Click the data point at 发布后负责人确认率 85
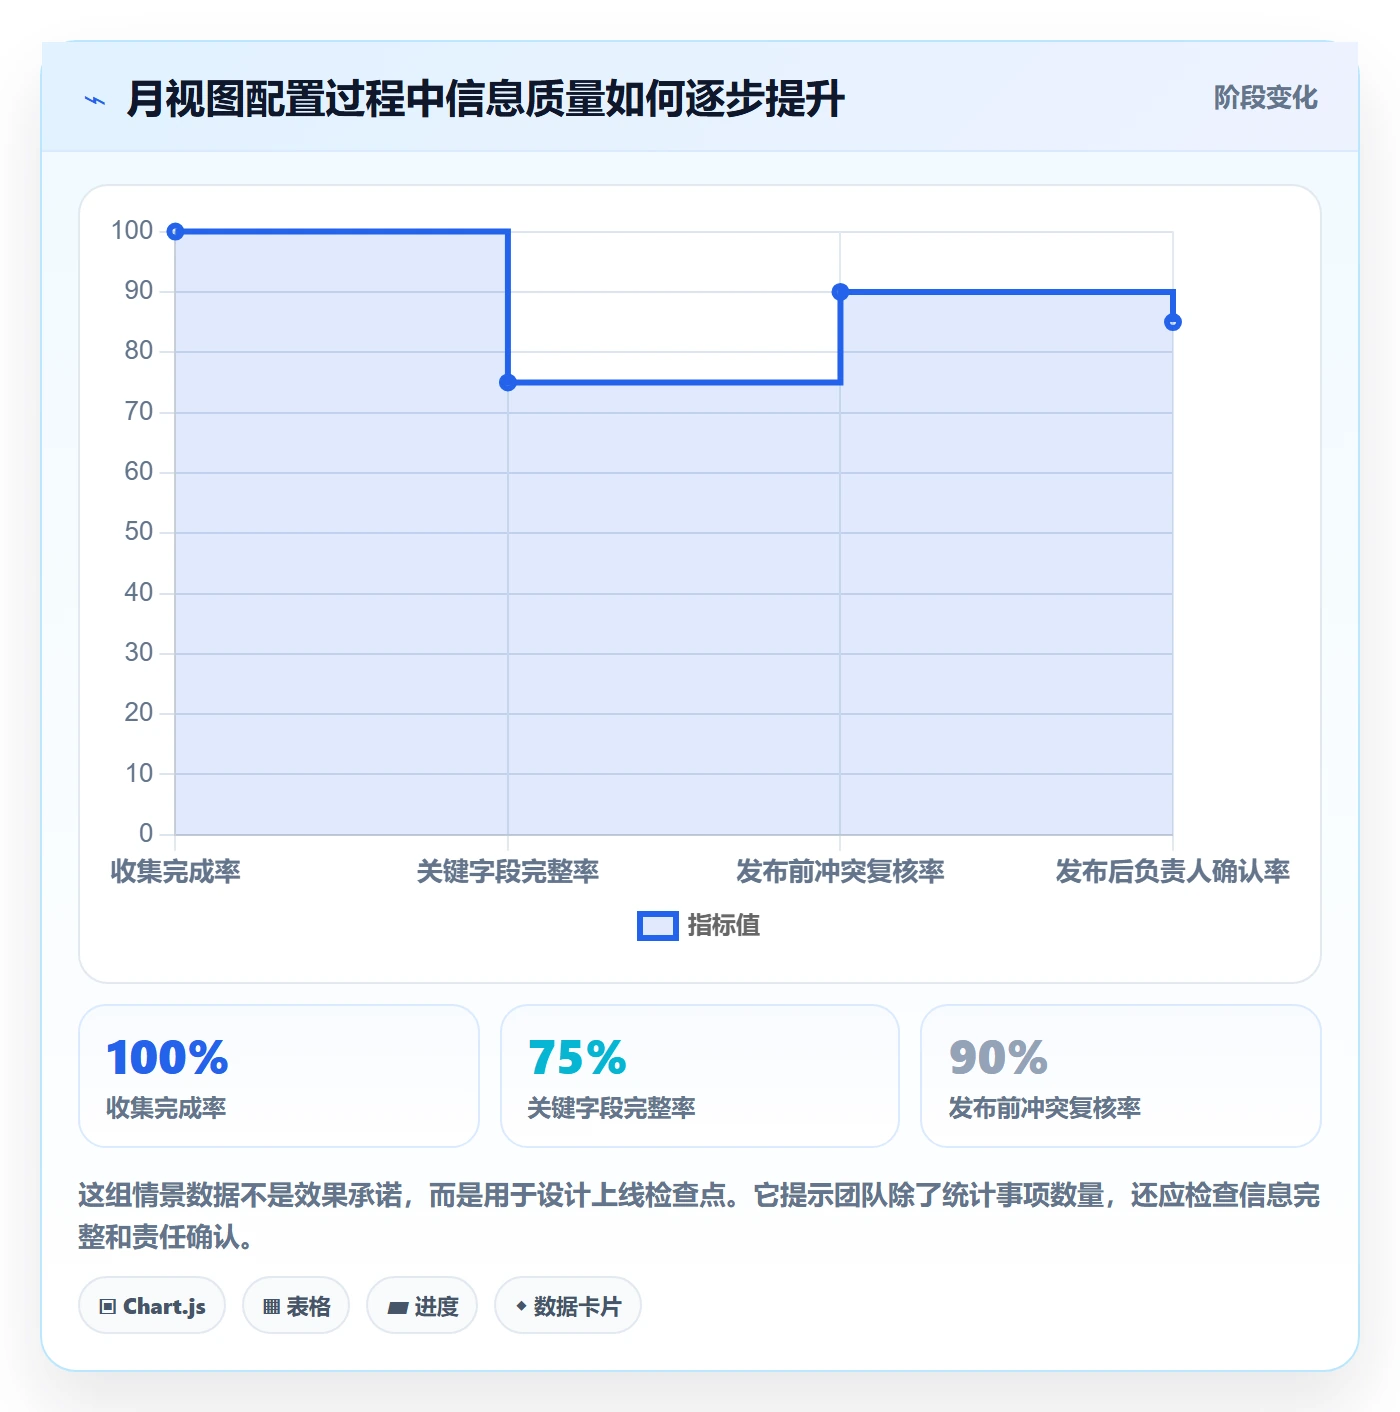Screen dimensions: 1400x1412 tap(1173, 322)
